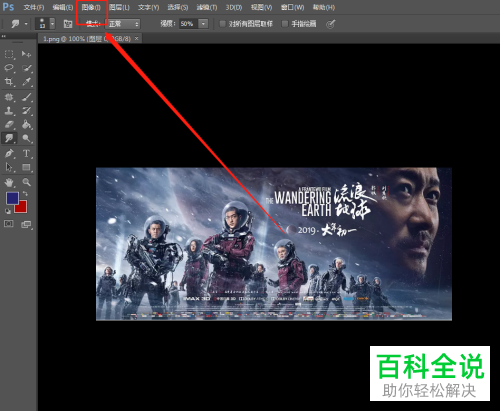Image resolution: width=500 pixels, height=411 pixels.
Task: Select the Eraser tool
Action: (x=9, y=125)
